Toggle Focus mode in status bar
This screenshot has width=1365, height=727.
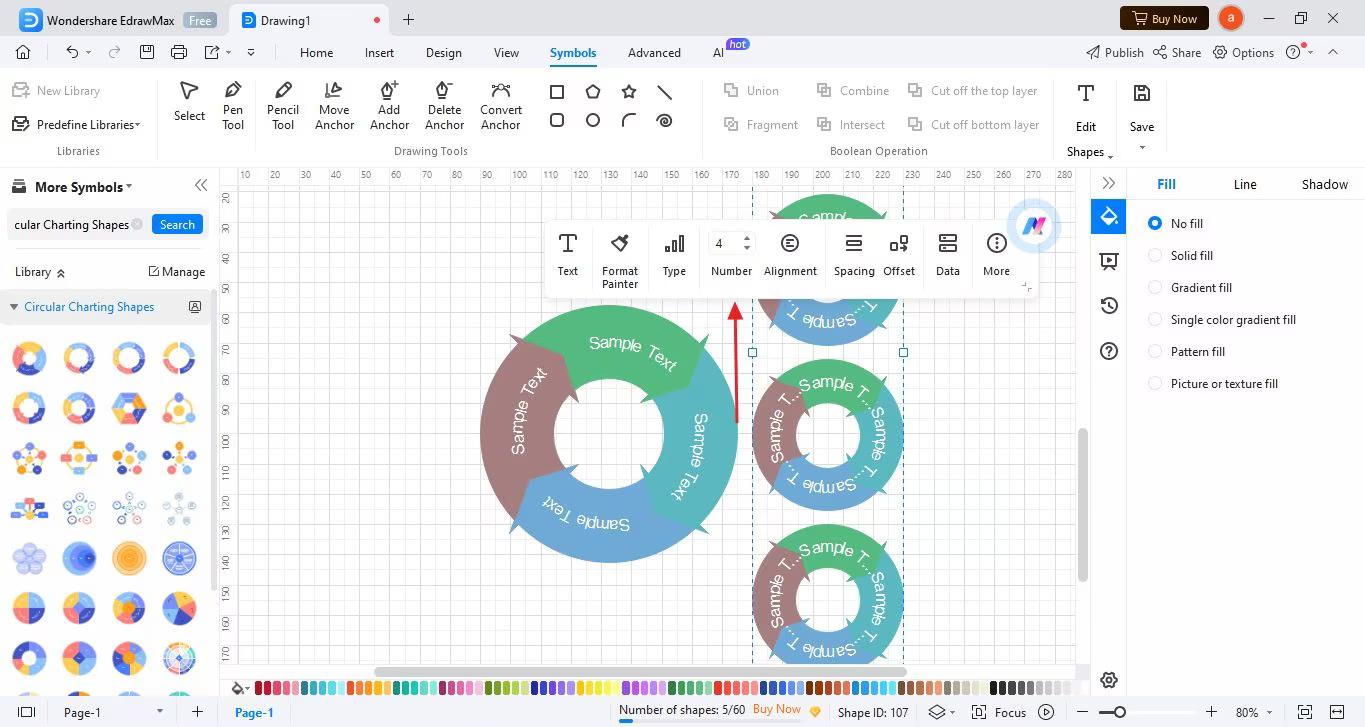999,712
